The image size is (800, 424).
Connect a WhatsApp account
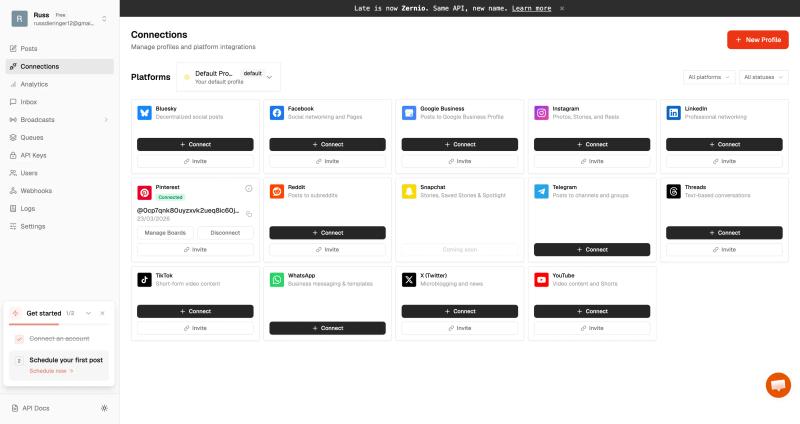(x=328, y=328)
